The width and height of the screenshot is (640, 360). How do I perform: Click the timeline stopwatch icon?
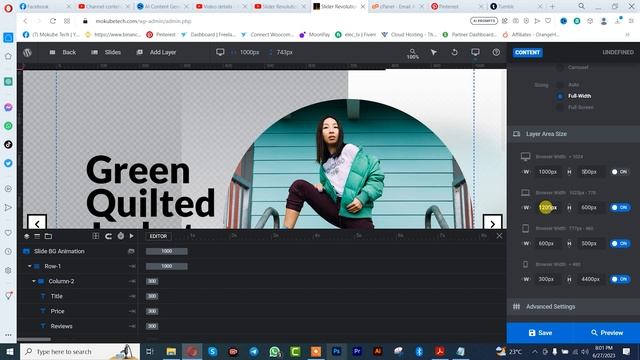click(x=120, y=236)
